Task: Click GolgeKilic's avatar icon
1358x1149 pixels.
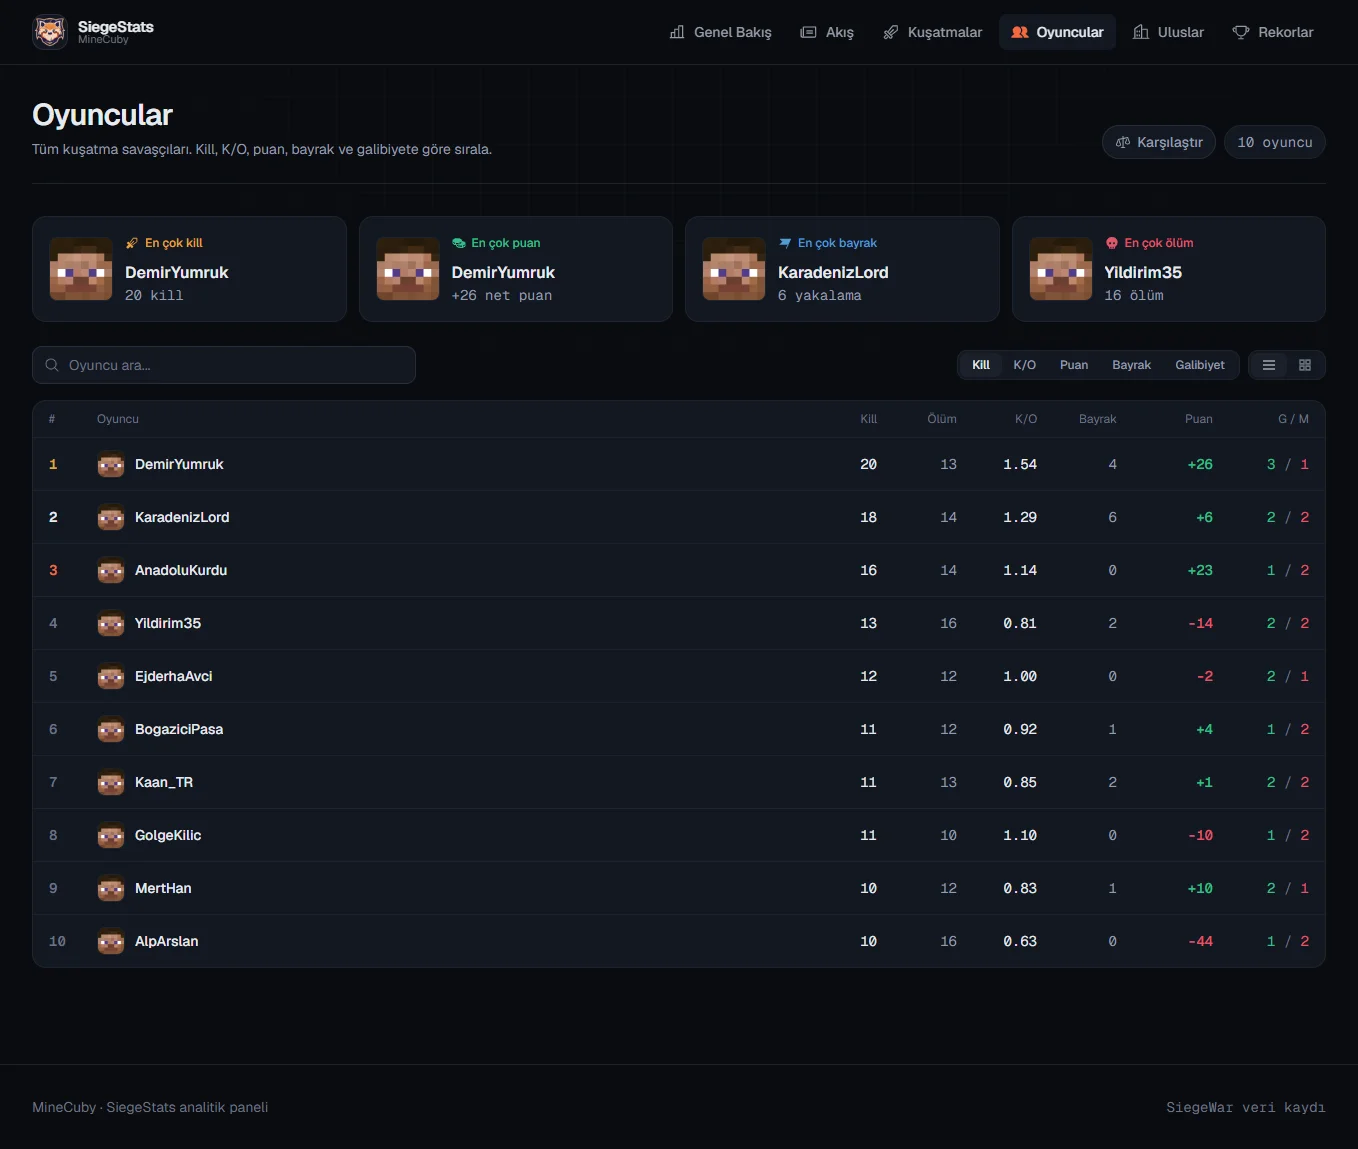Action: pyautogui.click(x=111, y=835)
